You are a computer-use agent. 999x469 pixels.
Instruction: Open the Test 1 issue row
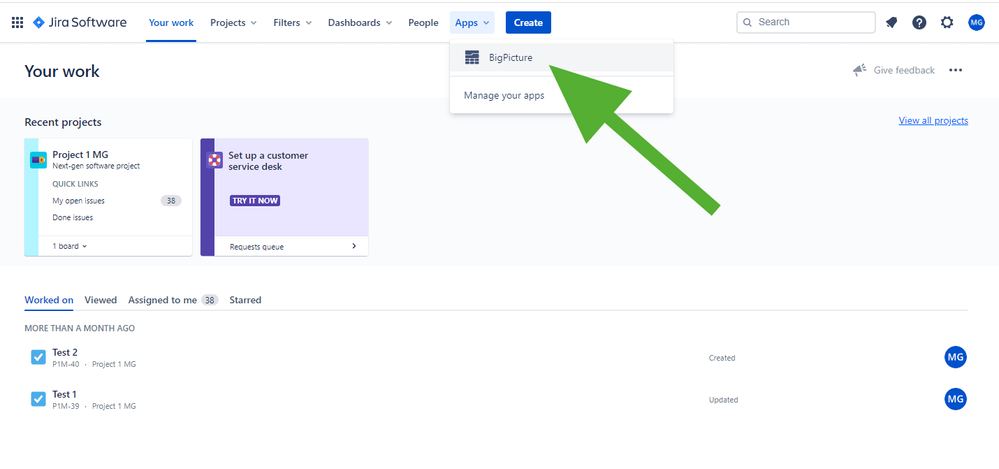click(x=496, y=399)
